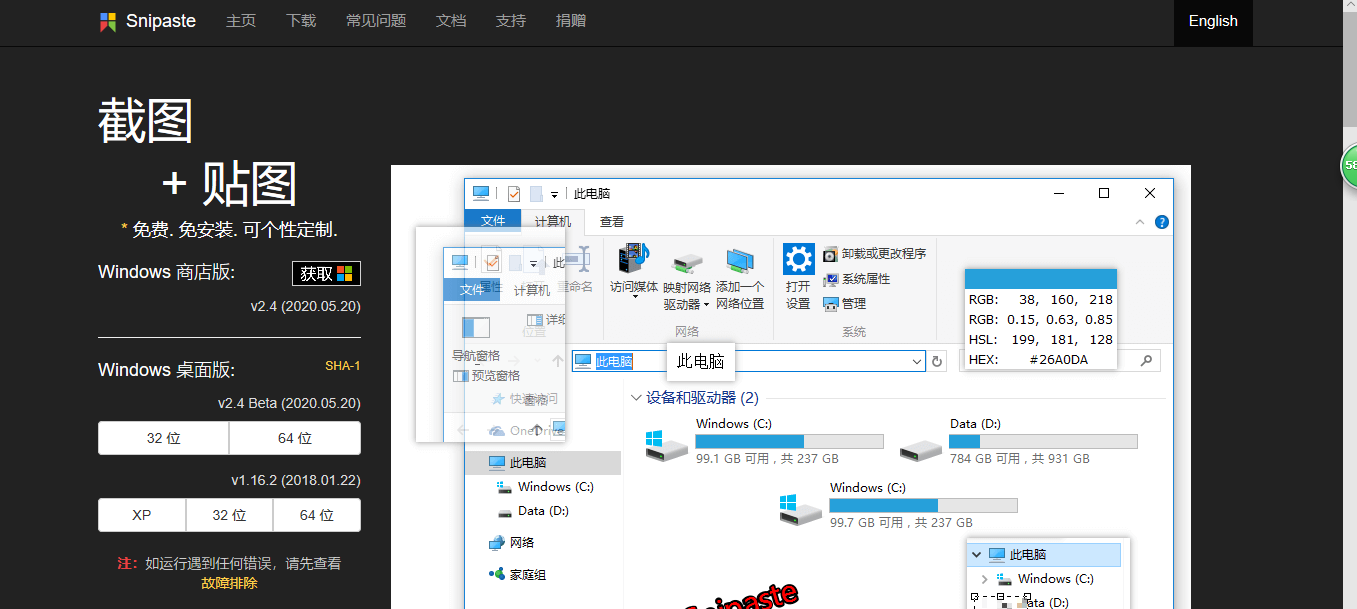Click the 卸载或更改程序 icon
The height and width of the screenshot is (609, 1357).
click(x=830, y=253)
